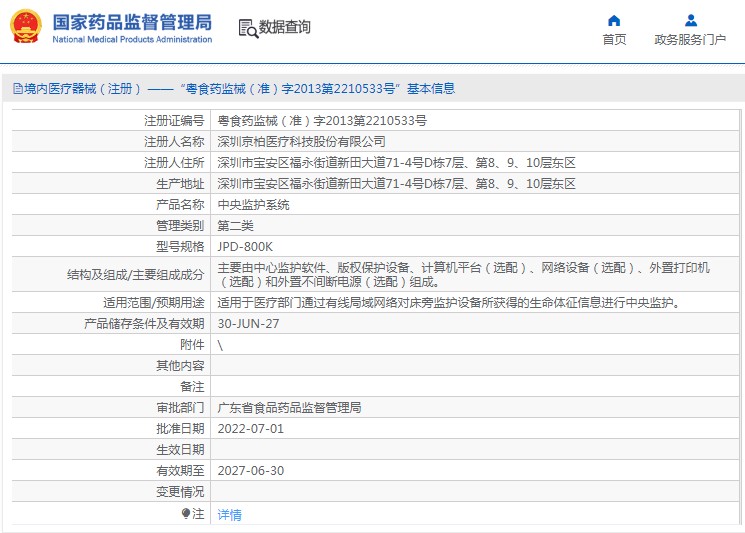
Task: Click the 其他内容 label
Action: [x=180, y=365]
